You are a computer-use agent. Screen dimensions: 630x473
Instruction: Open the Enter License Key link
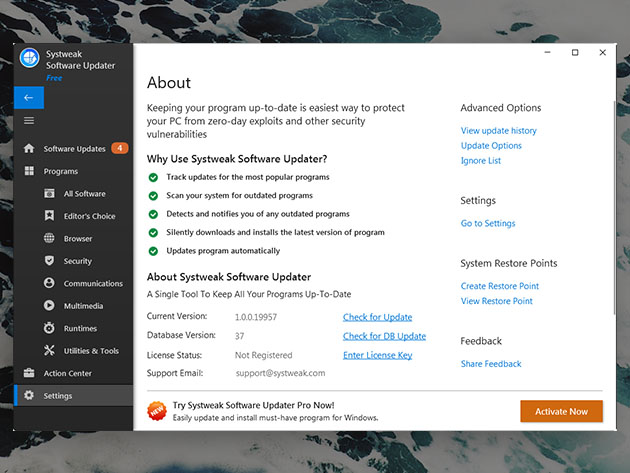377,355
